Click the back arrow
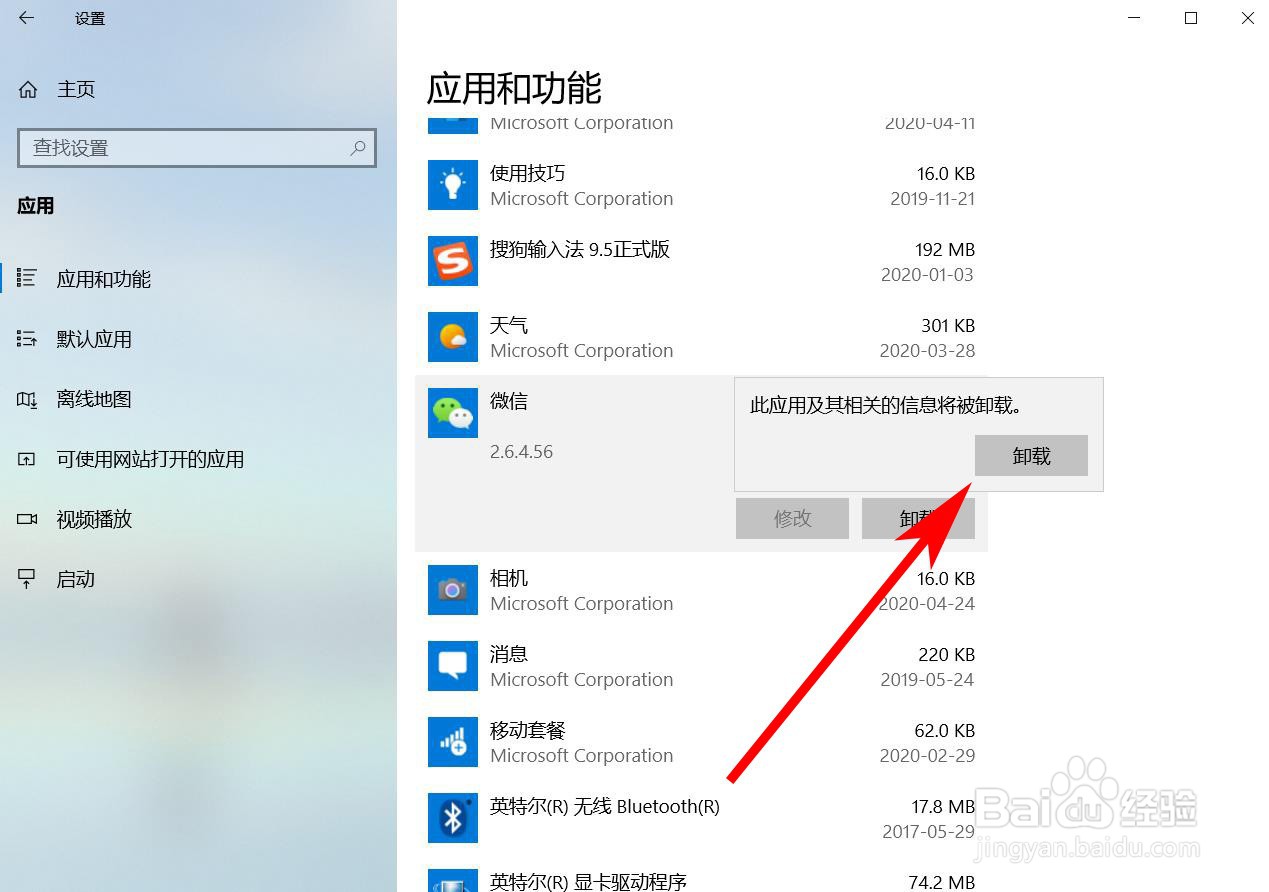This screenshot has height=892, width=1269. 25,17
